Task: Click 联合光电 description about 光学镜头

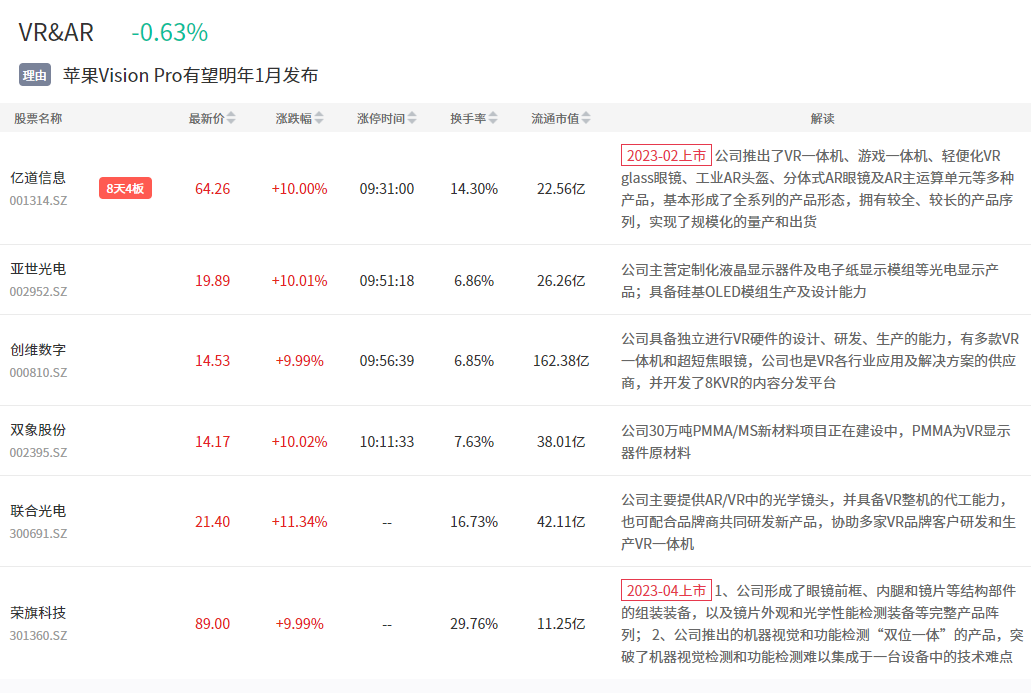Action: point(819,522)
